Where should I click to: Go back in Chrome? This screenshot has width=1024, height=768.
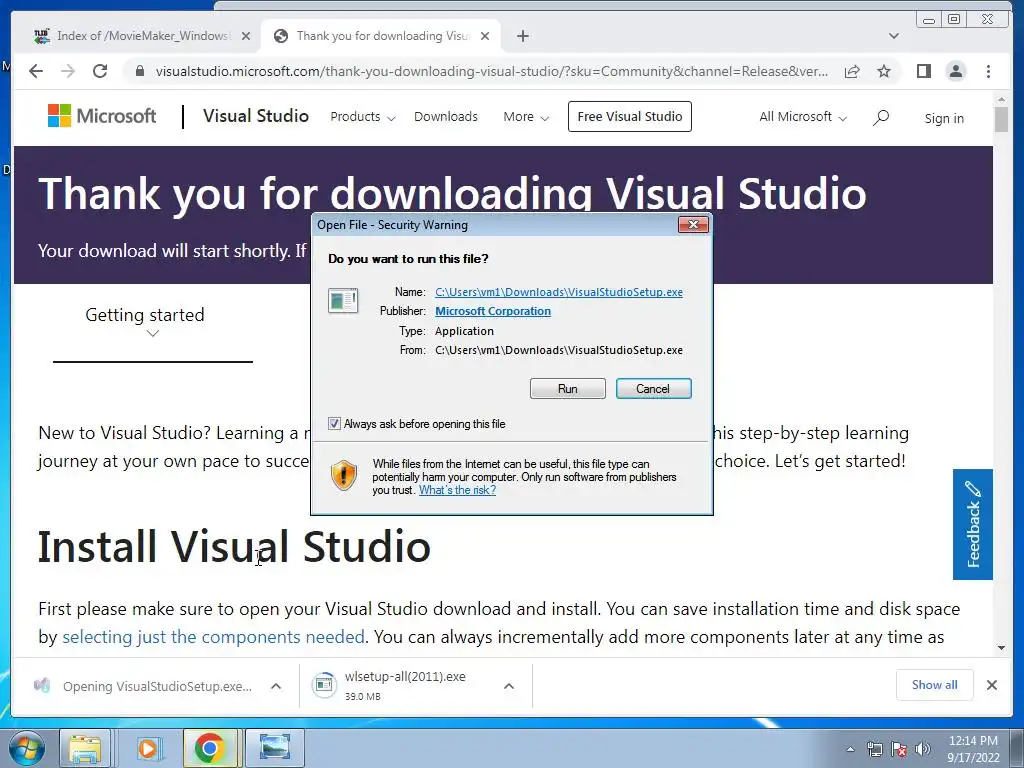[x=36, y=71]
